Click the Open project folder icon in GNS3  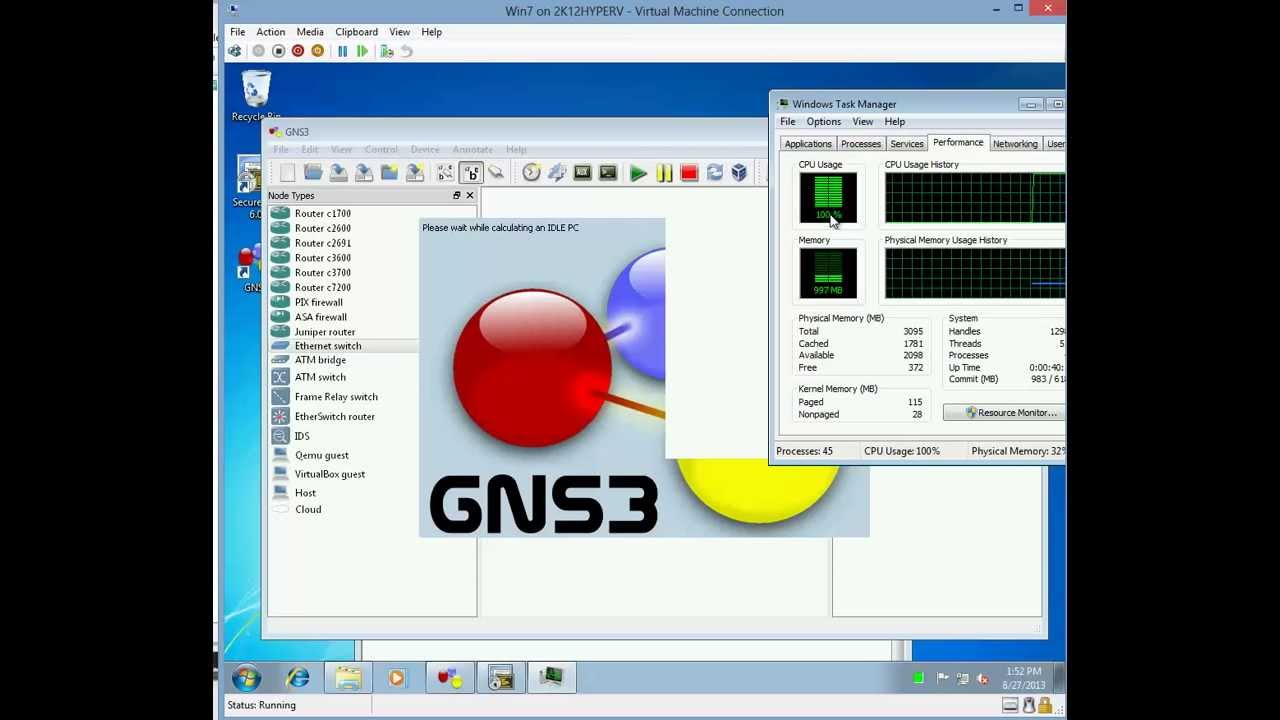pos(313,173)
